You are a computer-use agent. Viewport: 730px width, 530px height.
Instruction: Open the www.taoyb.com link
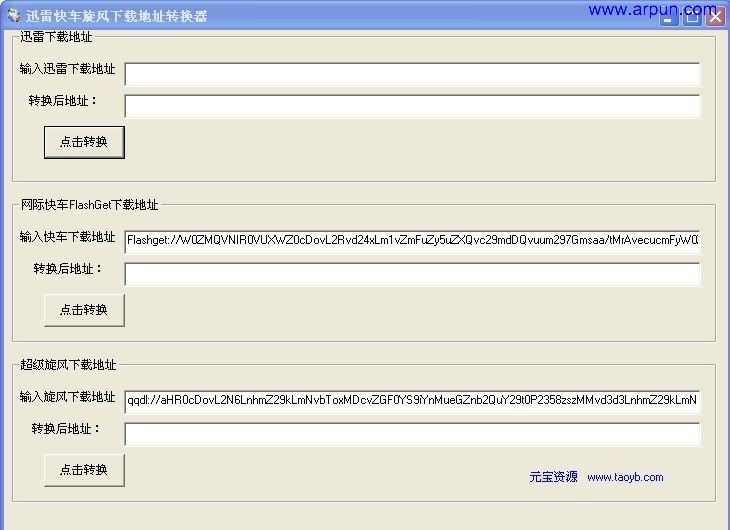(x=625, y=477)
